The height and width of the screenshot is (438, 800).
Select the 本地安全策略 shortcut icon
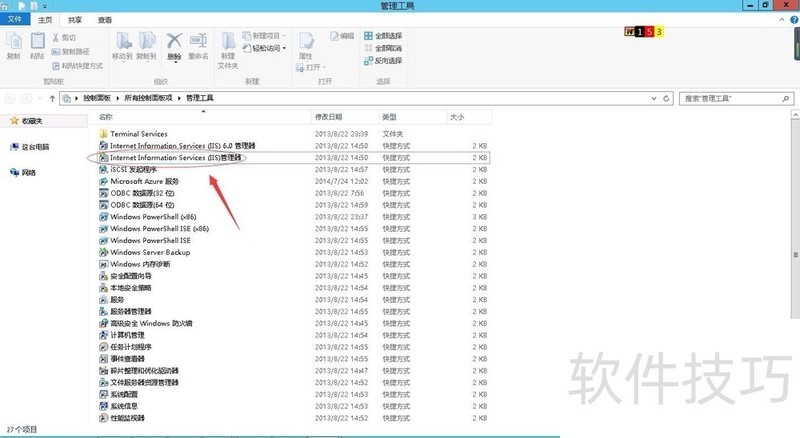coord(103,287)
